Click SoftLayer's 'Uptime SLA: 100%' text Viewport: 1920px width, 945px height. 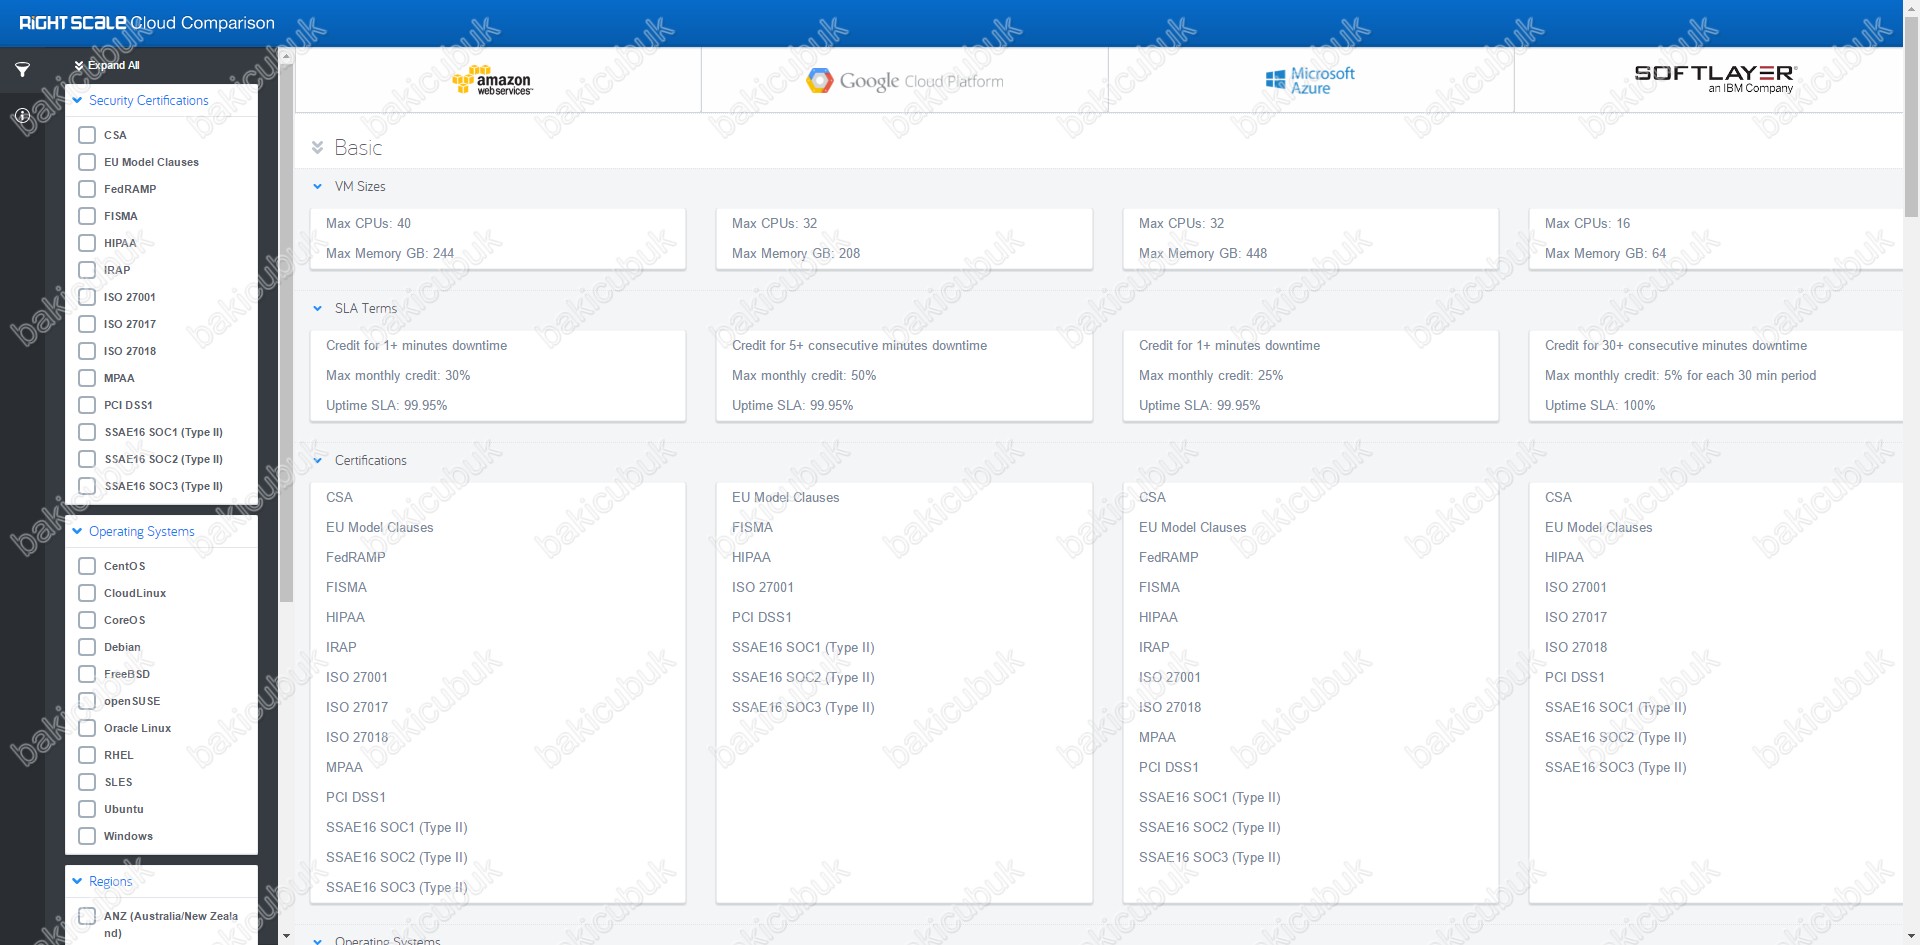(x=1600, y=405)
